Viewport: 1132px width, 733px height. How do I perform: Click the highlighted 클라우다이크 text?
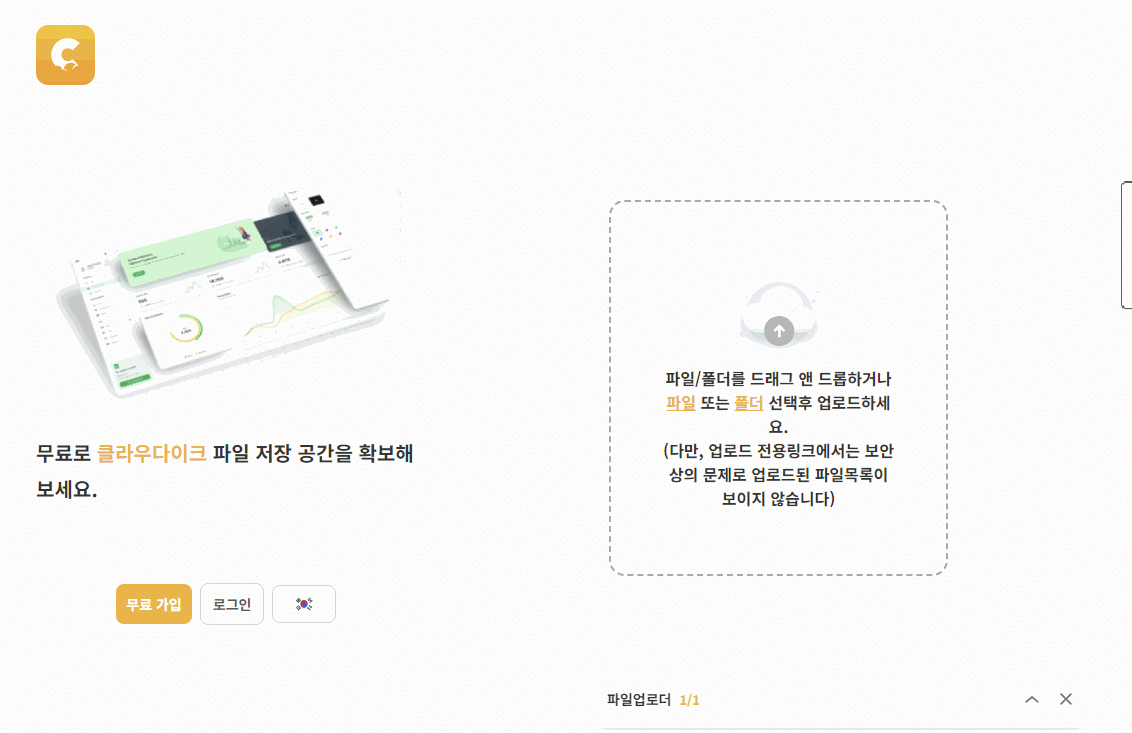click(x=152, y=454)
